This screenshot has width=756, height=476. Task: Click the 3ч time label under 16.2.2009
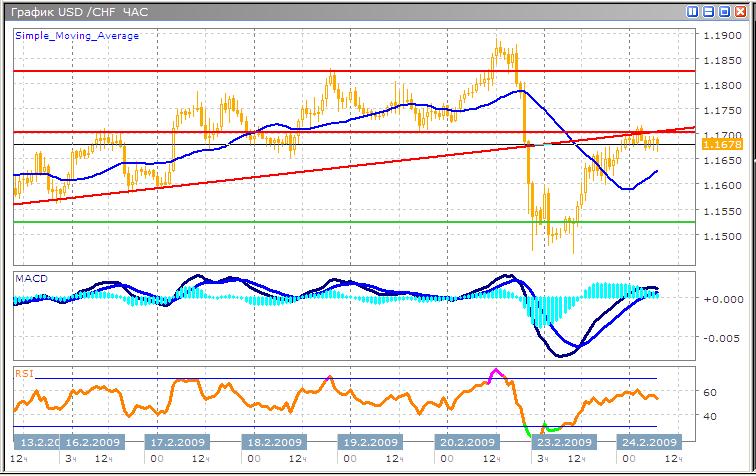click(x=71, y=458)
